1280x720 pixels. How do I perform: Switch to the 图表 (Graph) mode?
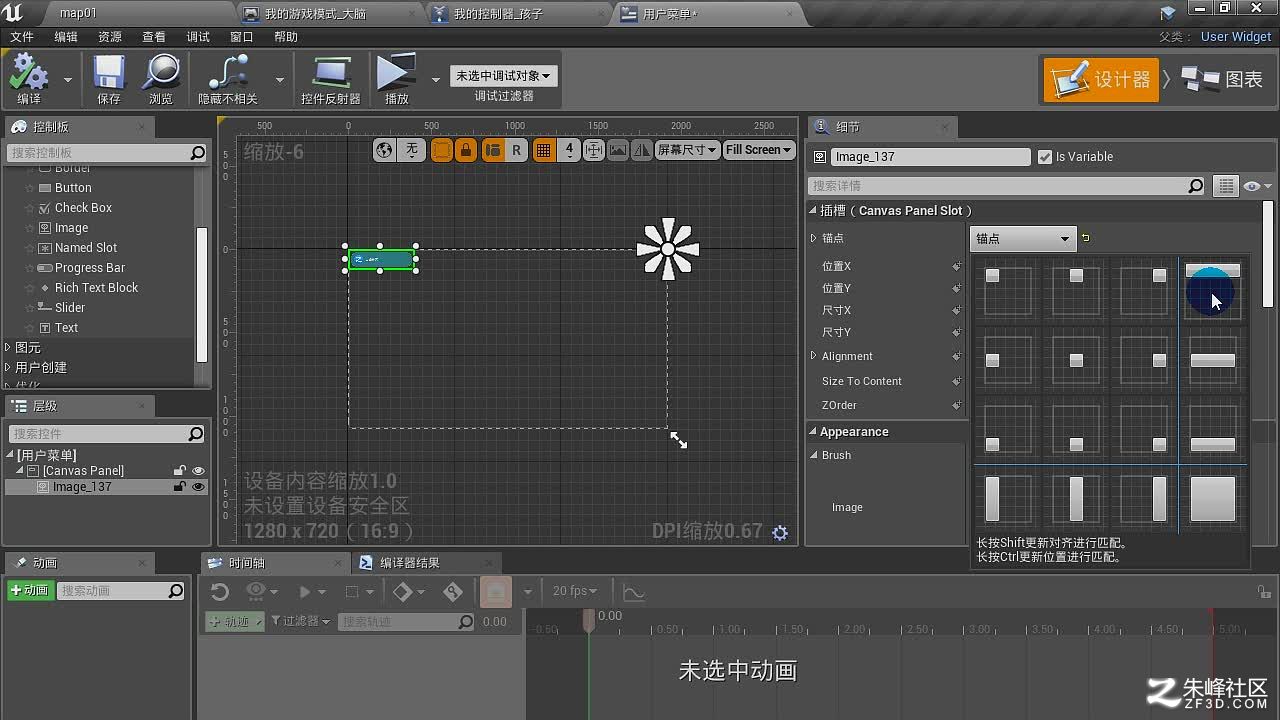tap(1224, 80)
